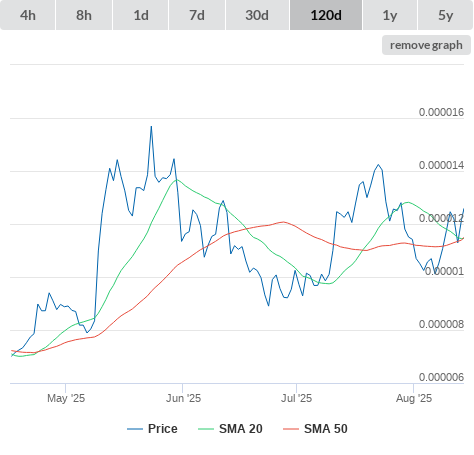Viewport: 474px width, 455px height.
Task: Click the May '25 axis label
Action: 66,398
